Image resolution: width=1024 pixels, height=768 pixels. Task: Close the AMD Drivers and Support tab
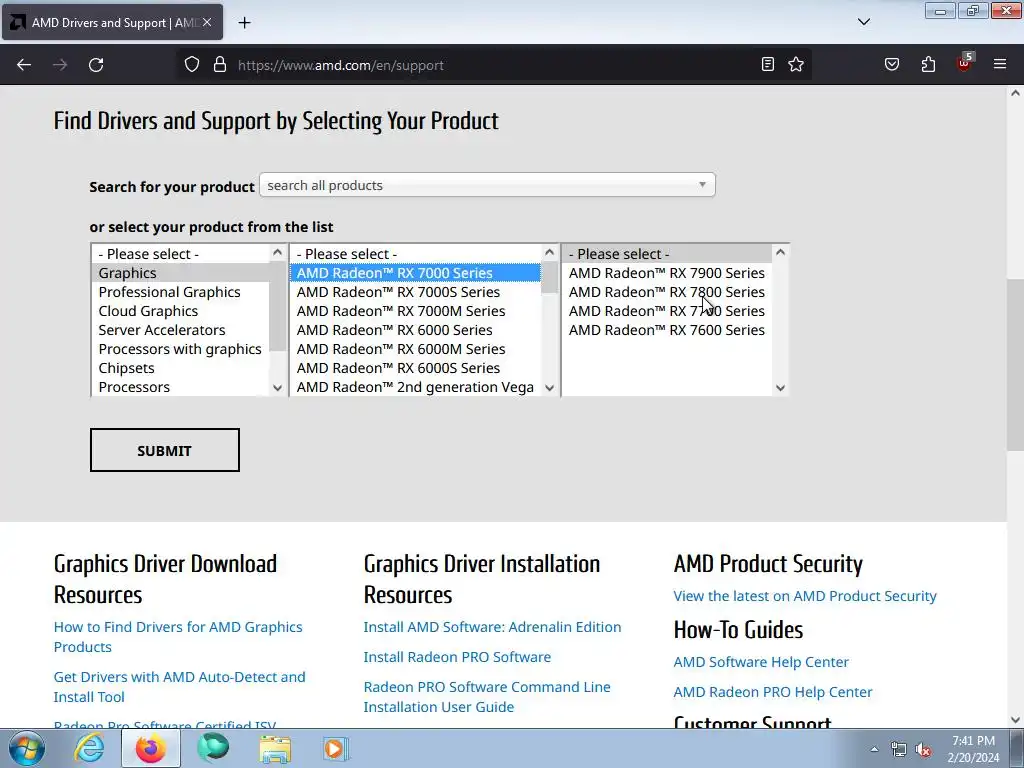click(207, 22)
